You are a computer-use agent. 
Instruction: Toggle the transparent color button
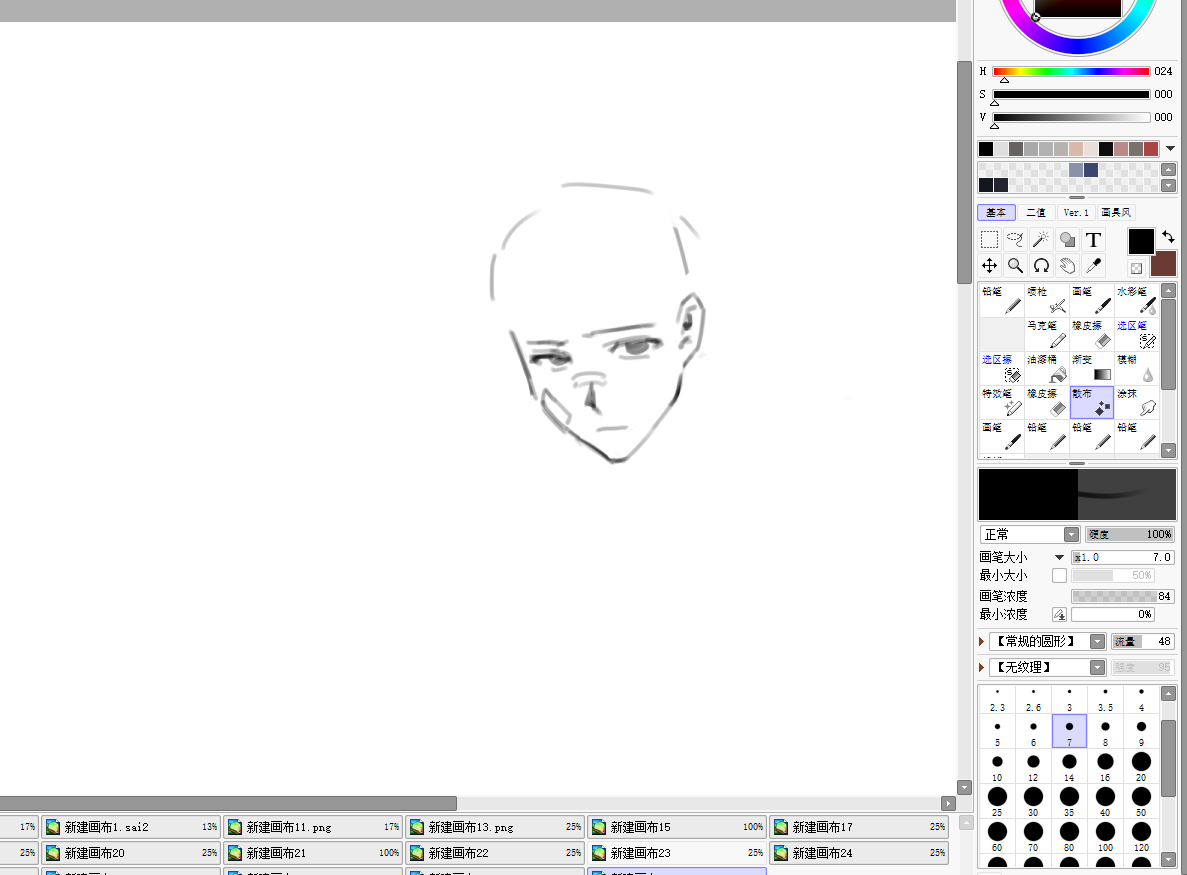tap(1137, 268)
